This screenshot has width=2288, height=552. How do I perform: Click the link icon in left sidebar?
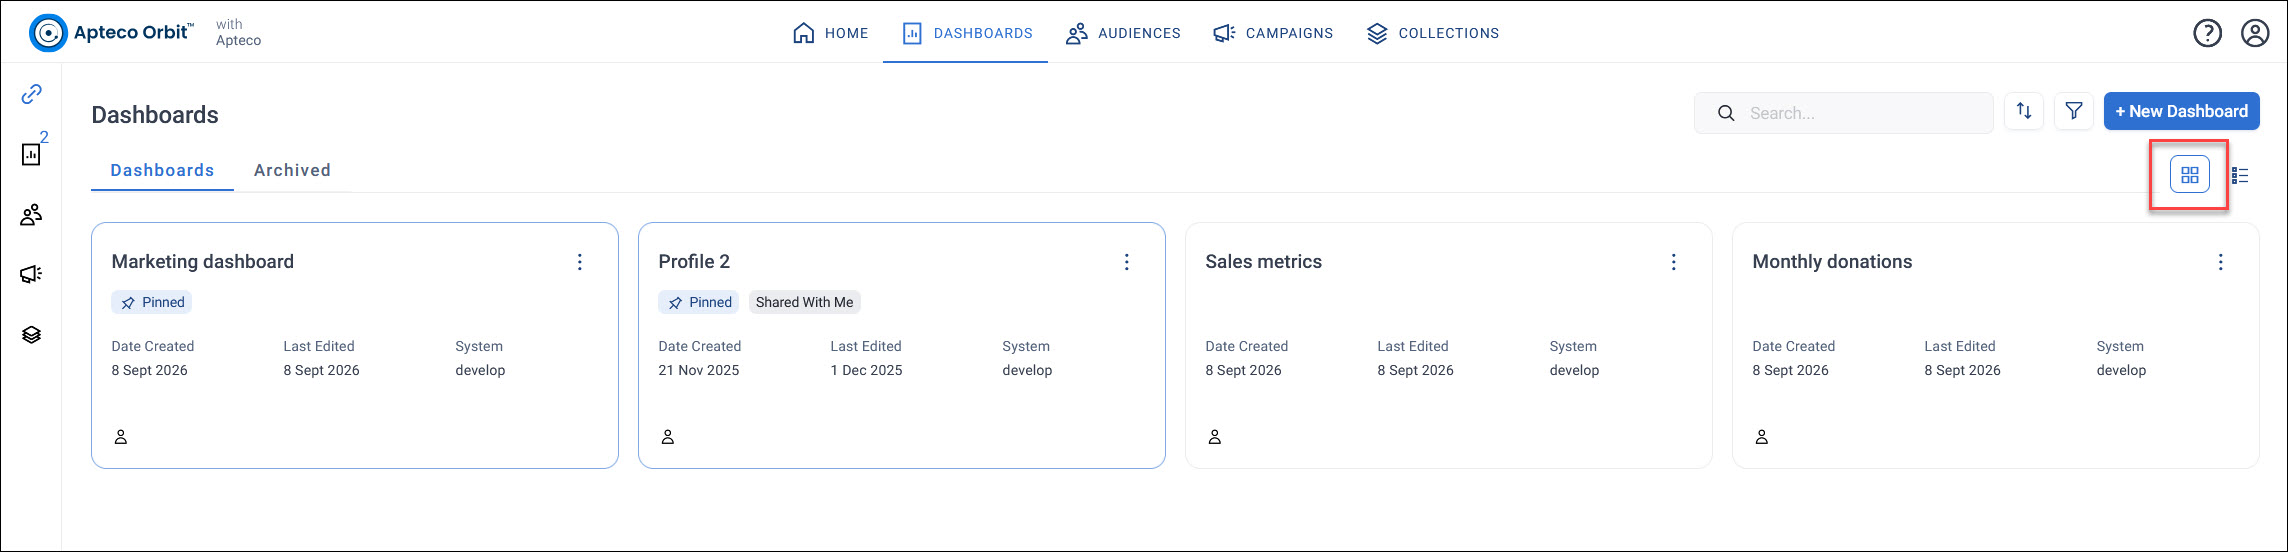pos(32,94)
